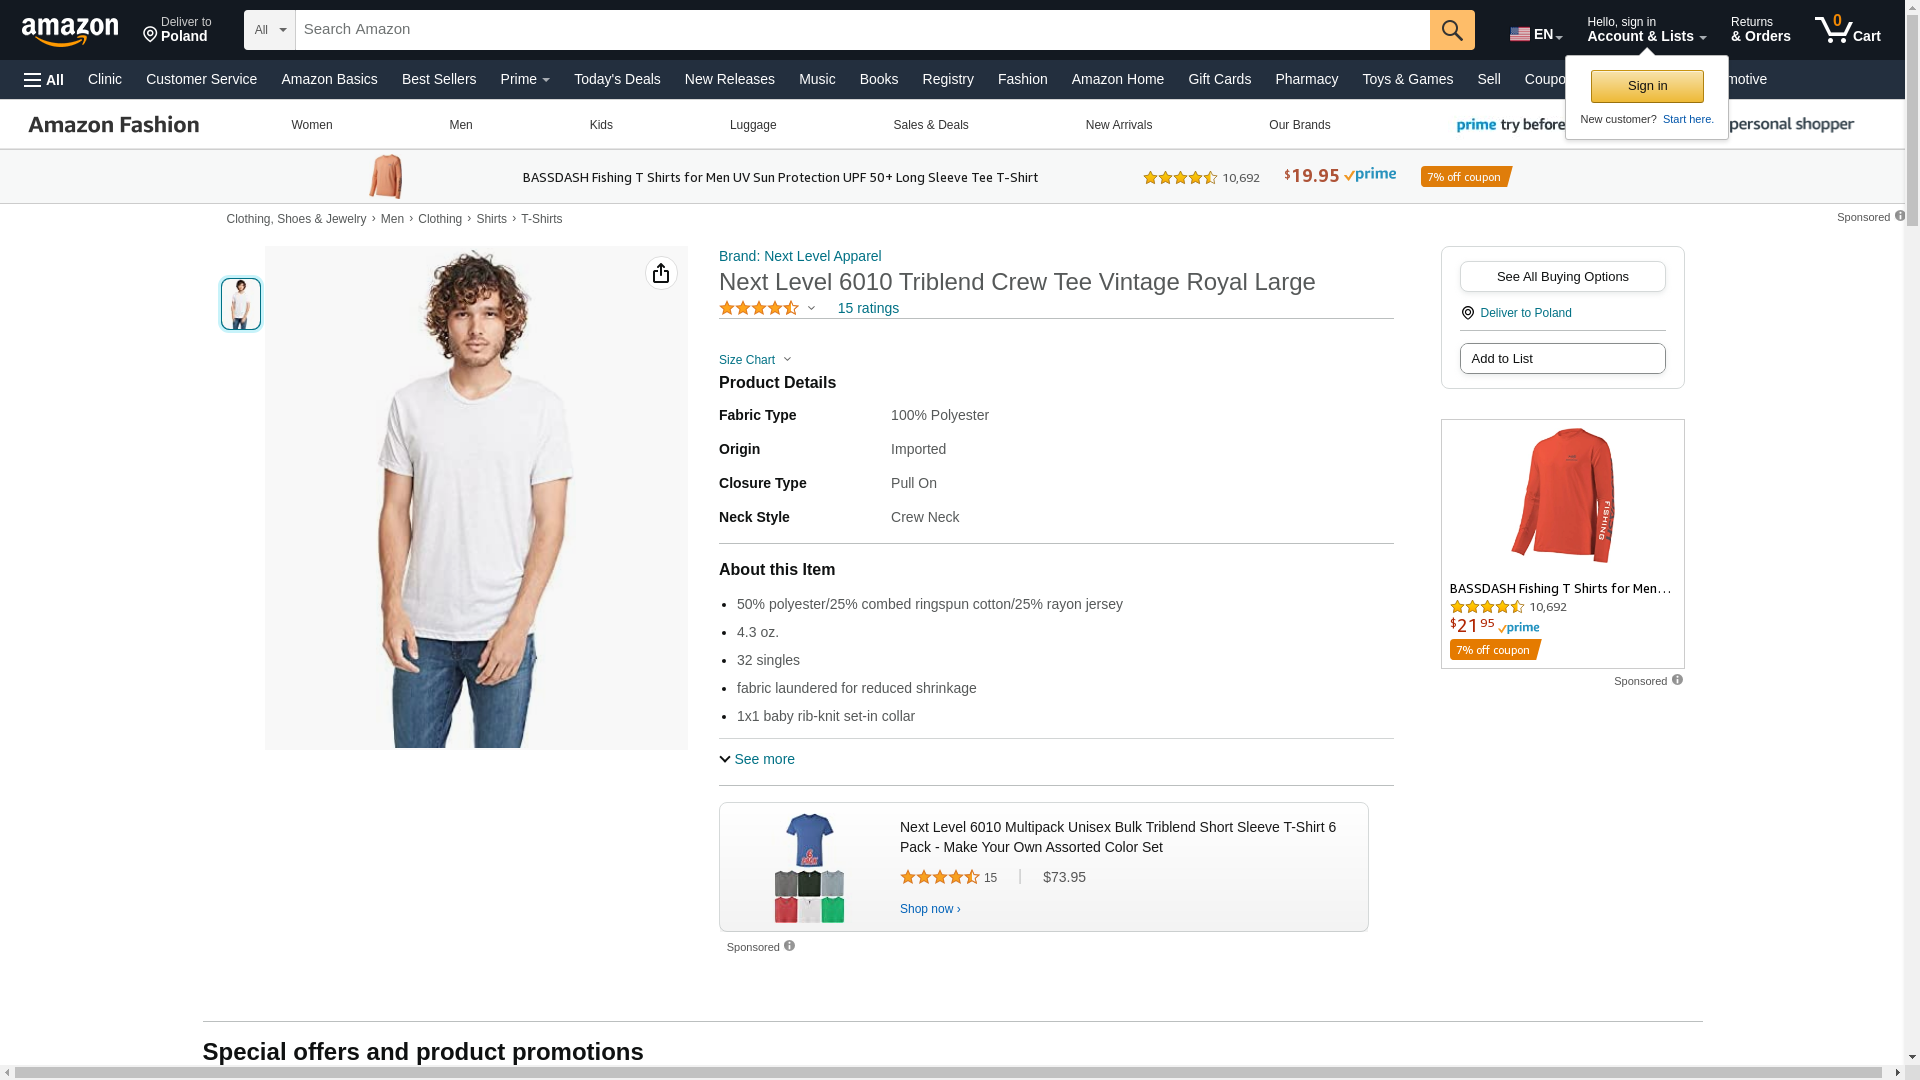Click the yellow Sign in button
The image size is (1920, 1080).
(x=1646, y=86)
